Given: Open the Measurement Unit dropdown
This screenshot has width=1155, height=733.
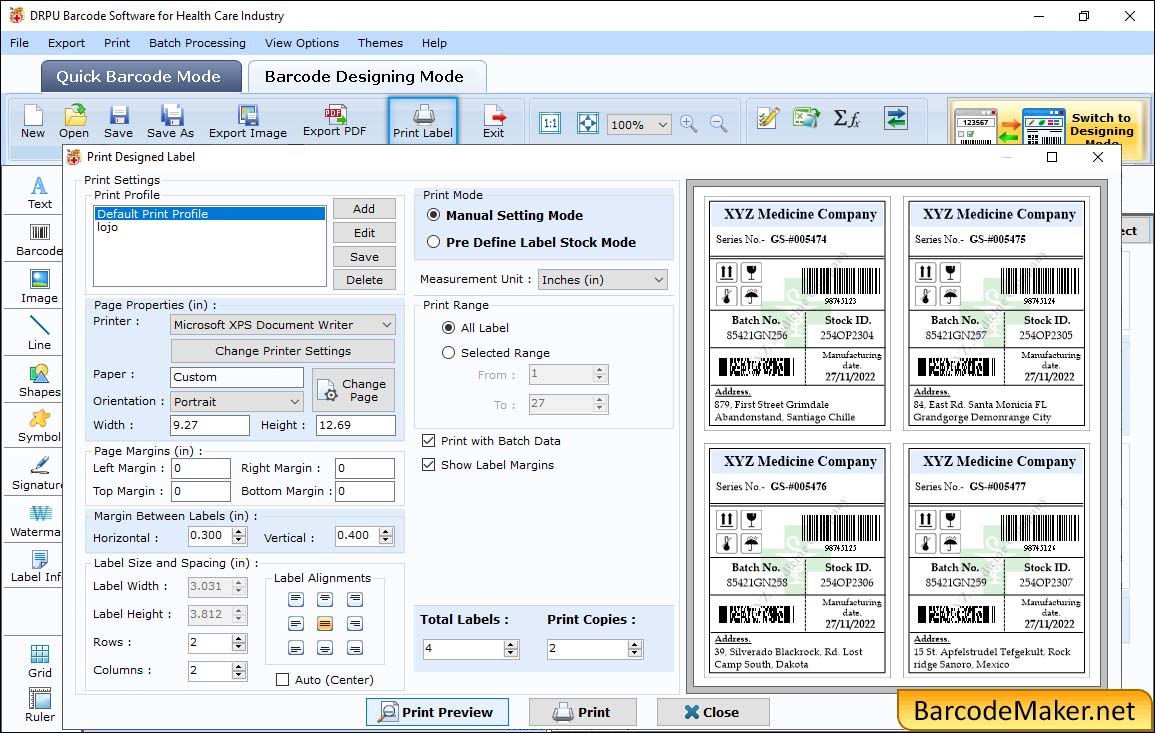Looking at the screenshot, I should (603, 280).
